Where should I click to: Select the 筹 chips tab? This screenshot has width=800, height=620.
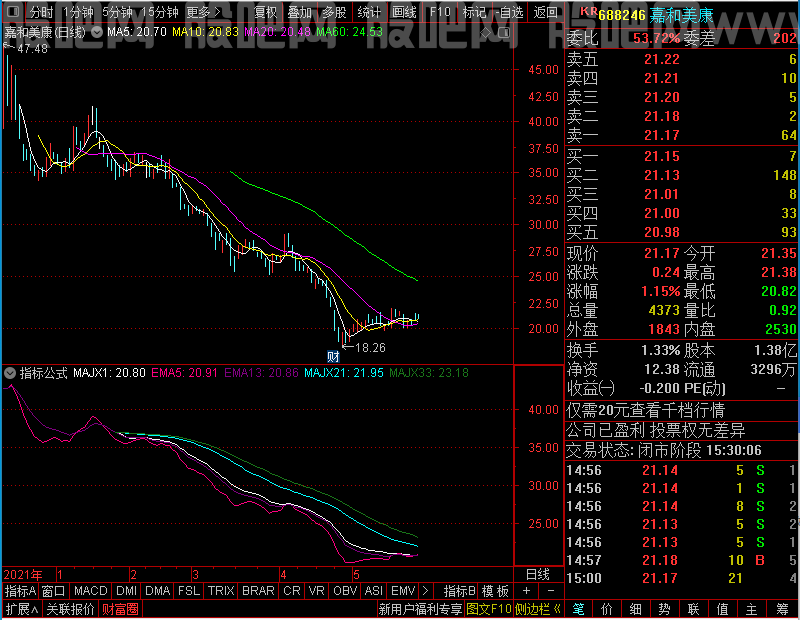783,609
